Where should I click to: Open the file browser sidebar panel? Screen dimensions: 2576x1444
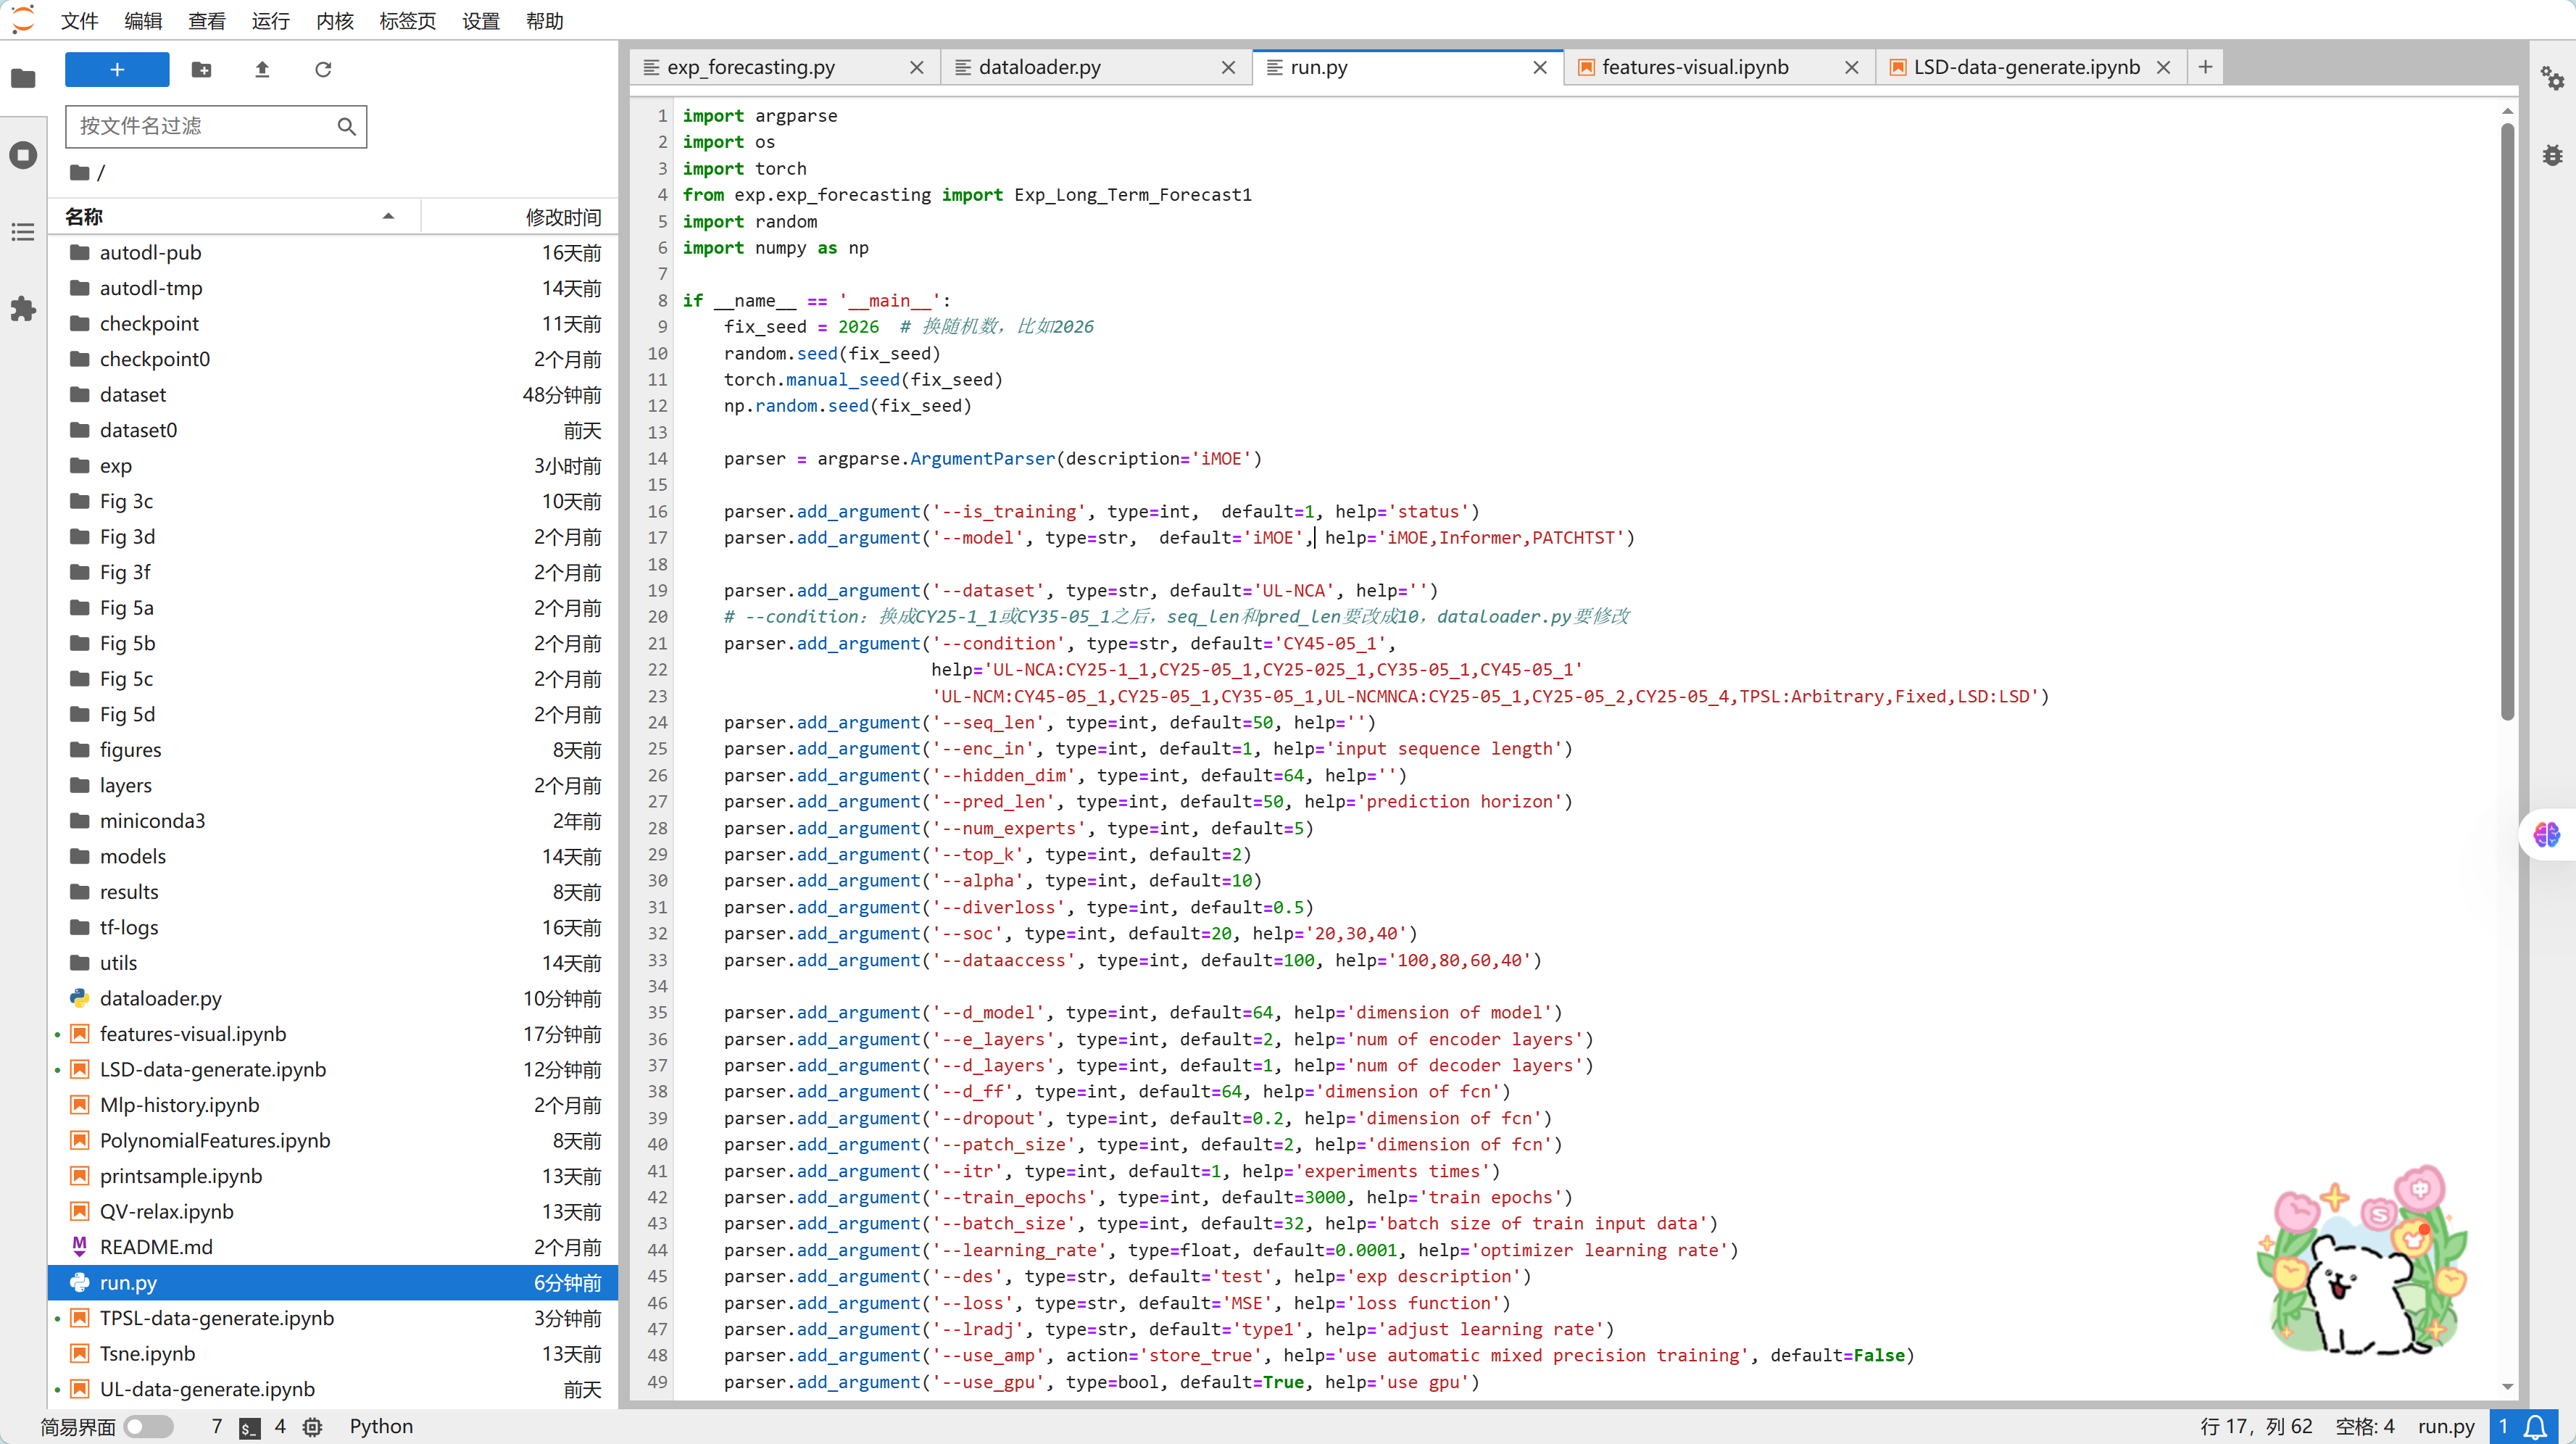click(23, 78)
